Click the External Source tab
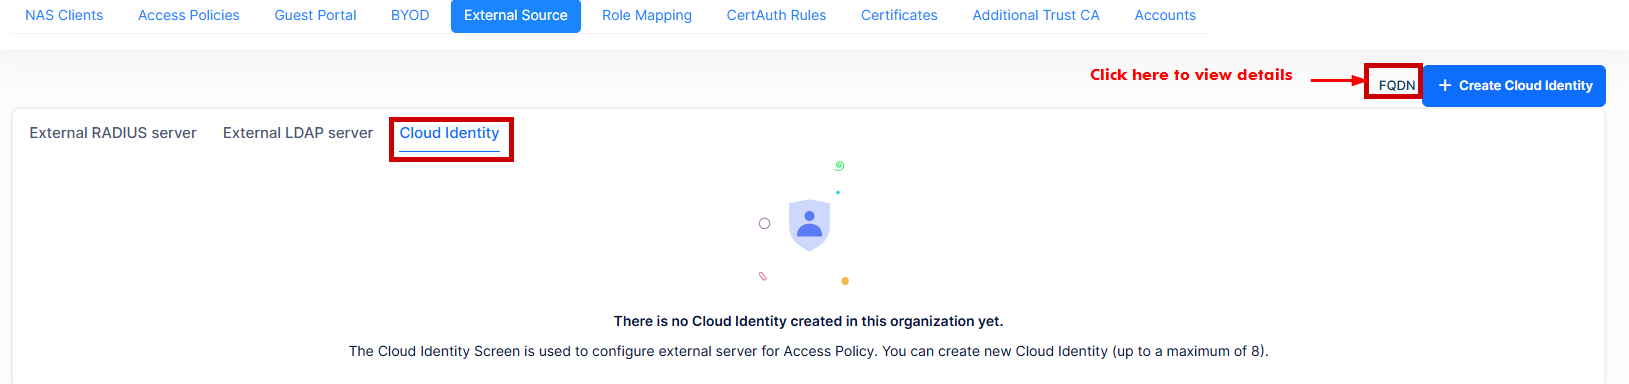The image size is (1629, 384). [x=516, y=16]
